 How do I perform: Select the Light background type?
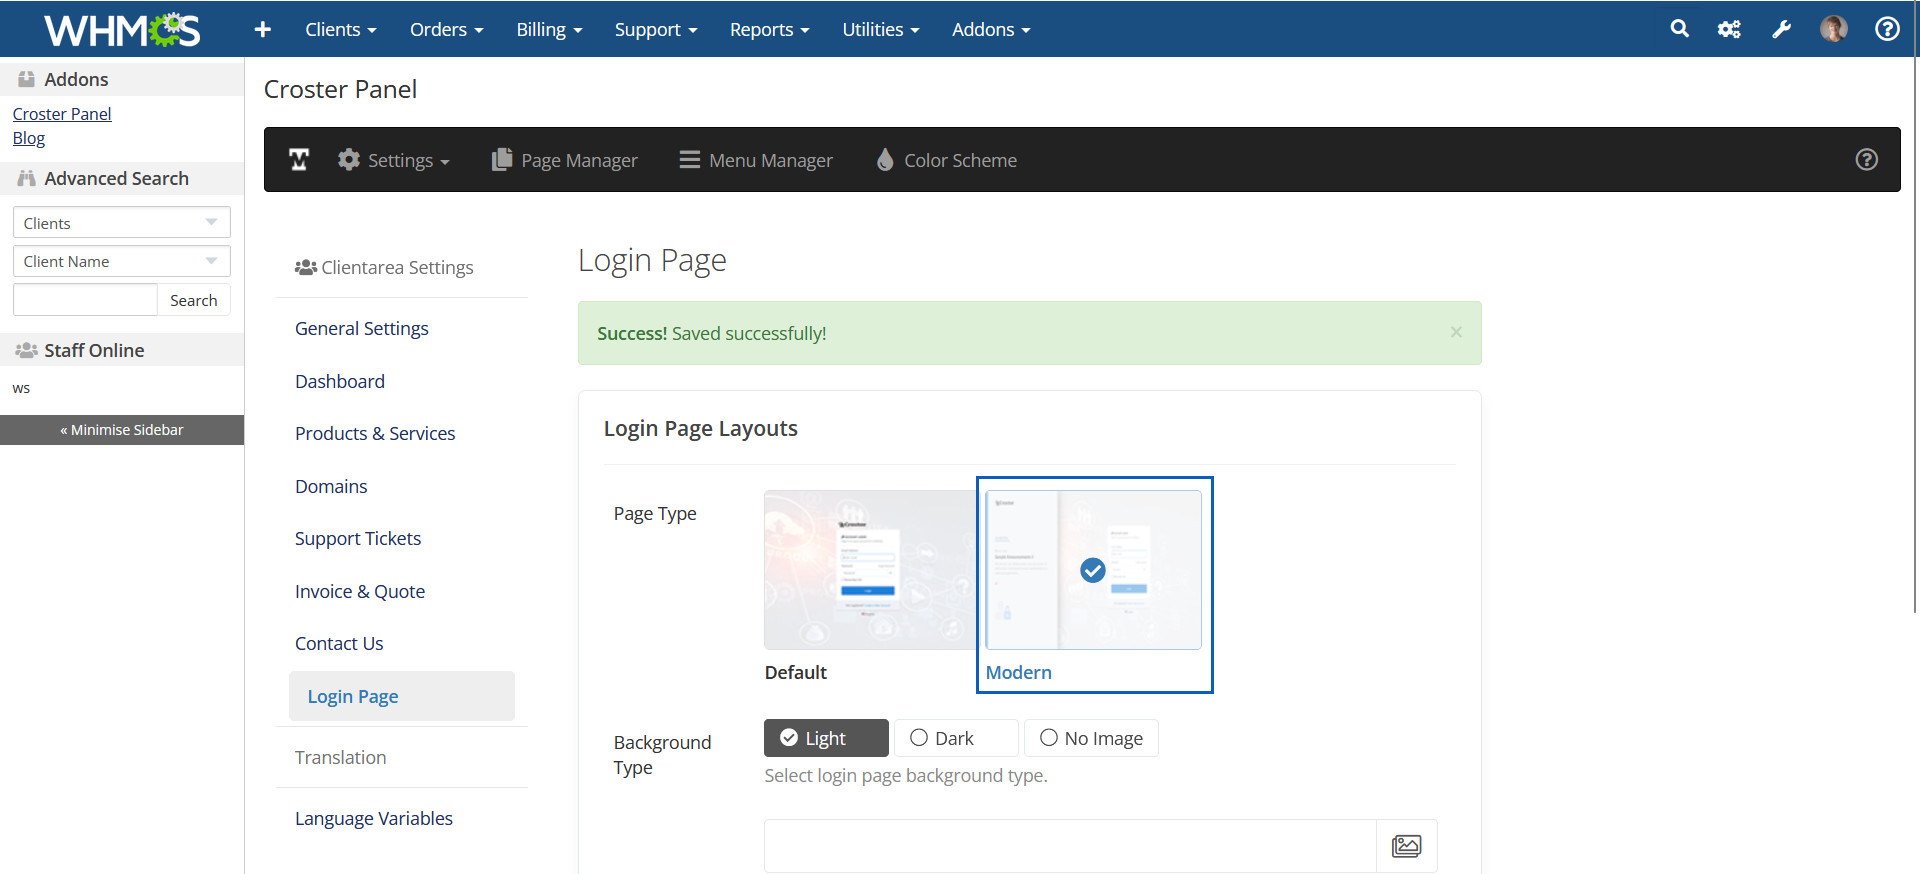coord(826,738)
